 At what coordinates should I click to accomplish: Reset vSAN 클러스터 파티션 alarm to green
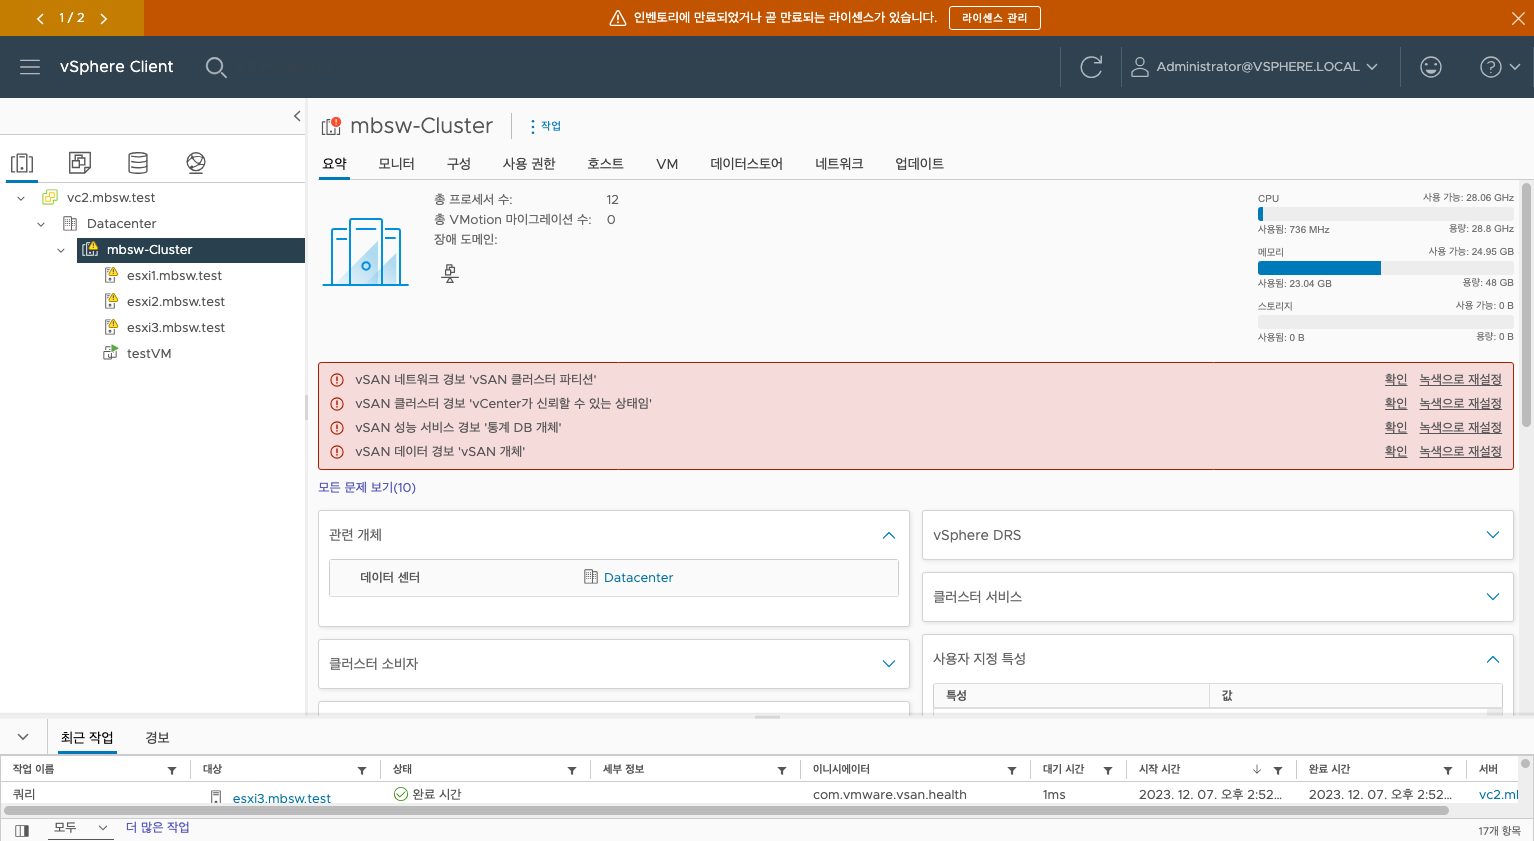click(x=1460, y=380)
